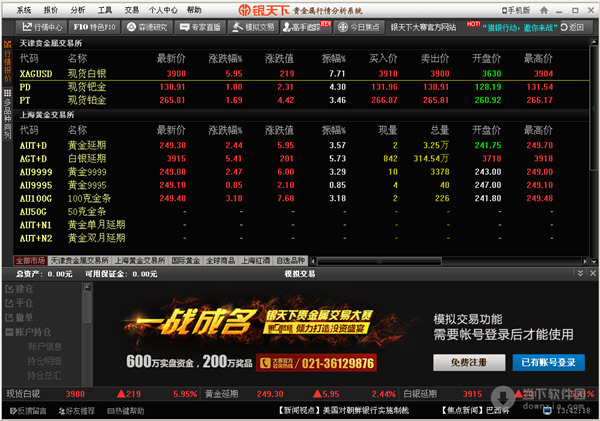Click trade tree scrollbar up arrow
The height and width of the screenshot is (421, 600).
pos(87,287)
